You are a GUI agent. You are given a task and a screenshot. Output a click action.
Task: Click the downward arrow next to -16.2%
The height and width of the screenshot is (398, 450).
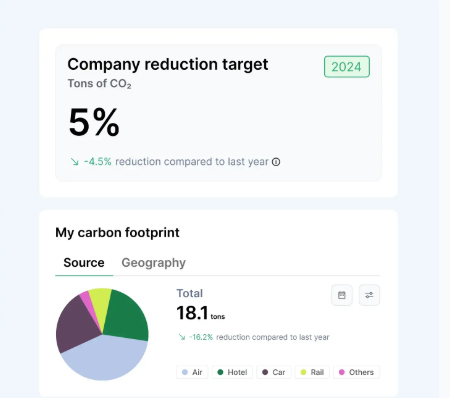(182, 337)
